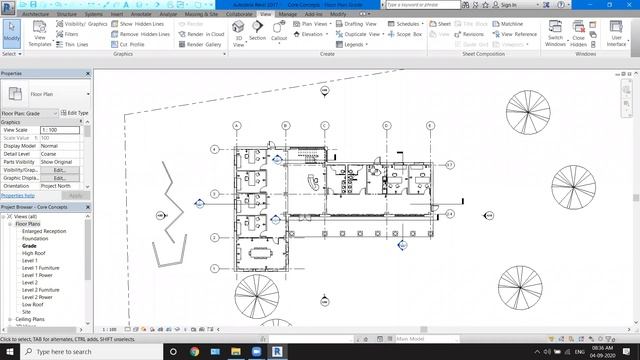Open File Explorer from taskbar
The image size is (640, 360).
pos(236,351)
